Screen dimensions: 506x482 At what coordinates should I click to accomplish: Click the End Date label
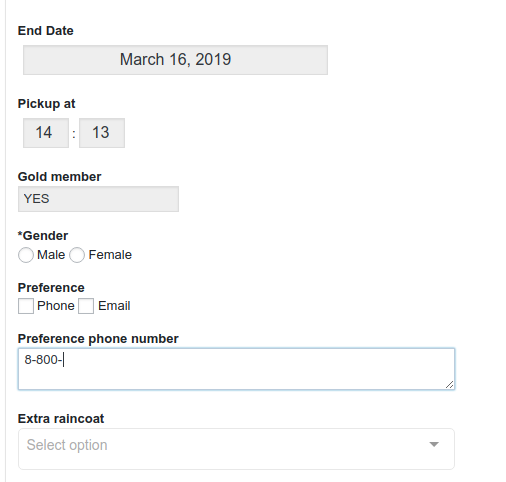[46, 31]
